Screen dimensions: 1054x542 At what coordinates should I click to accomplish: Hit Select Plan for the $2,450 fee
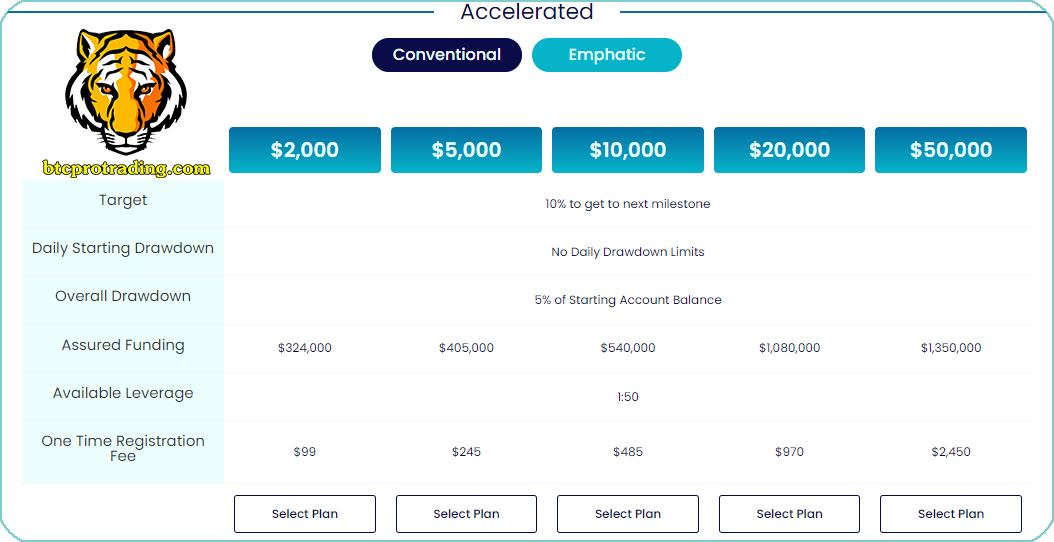[951, 514]
